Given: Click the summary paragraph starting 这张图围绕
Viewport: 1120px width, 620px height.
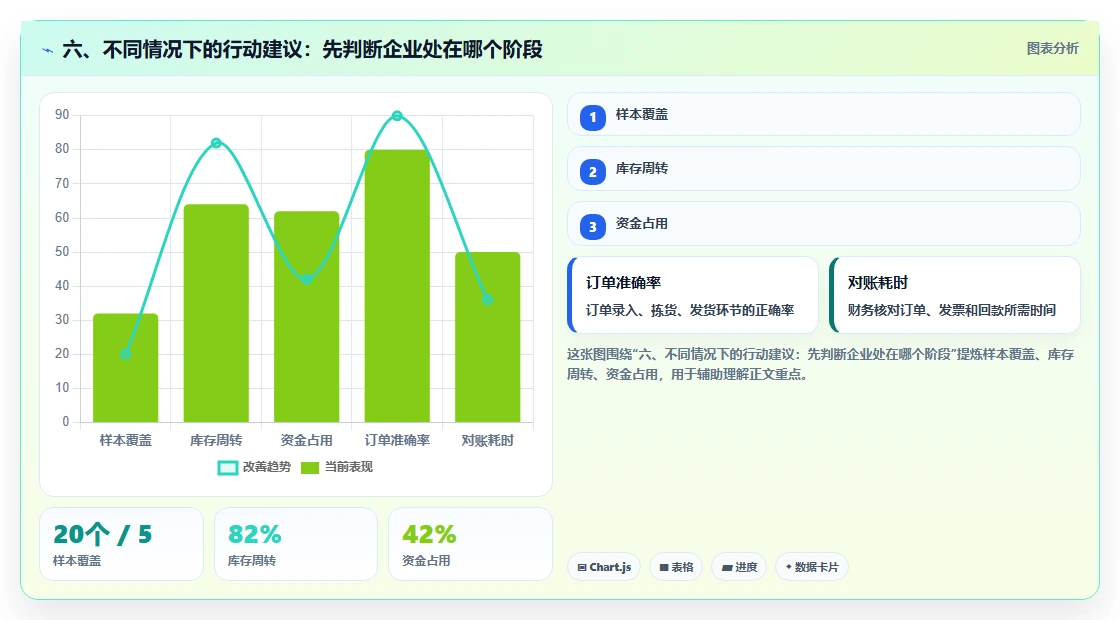Looking at the screenshot, I should pos(821,364).
